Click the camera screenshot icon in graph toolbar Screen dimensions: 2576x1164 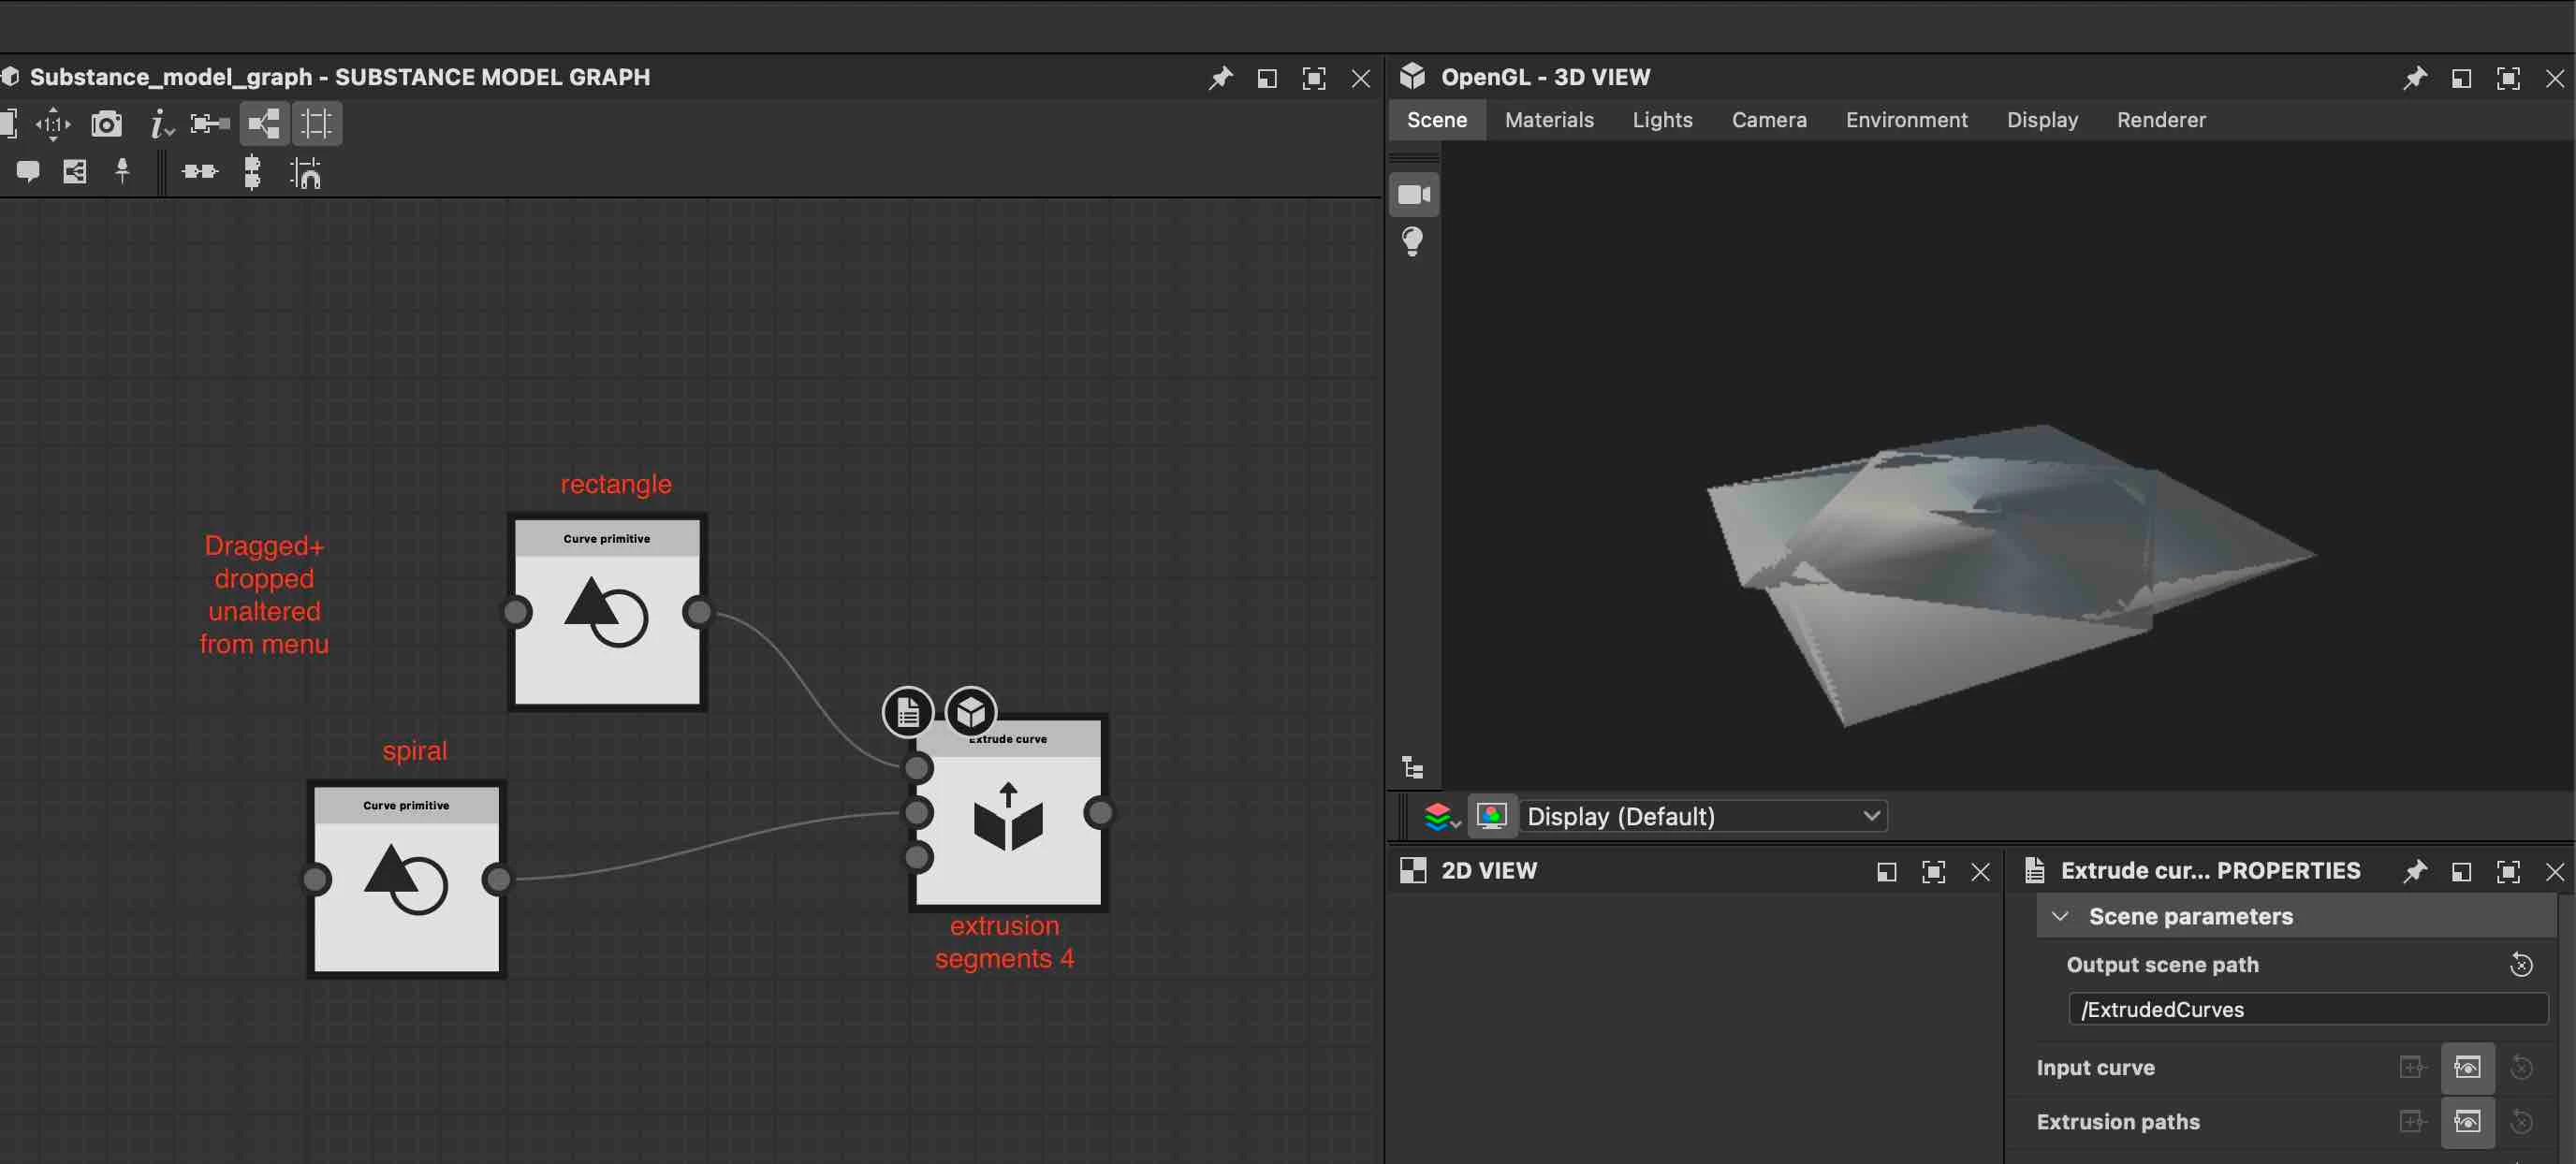point(106,124)
